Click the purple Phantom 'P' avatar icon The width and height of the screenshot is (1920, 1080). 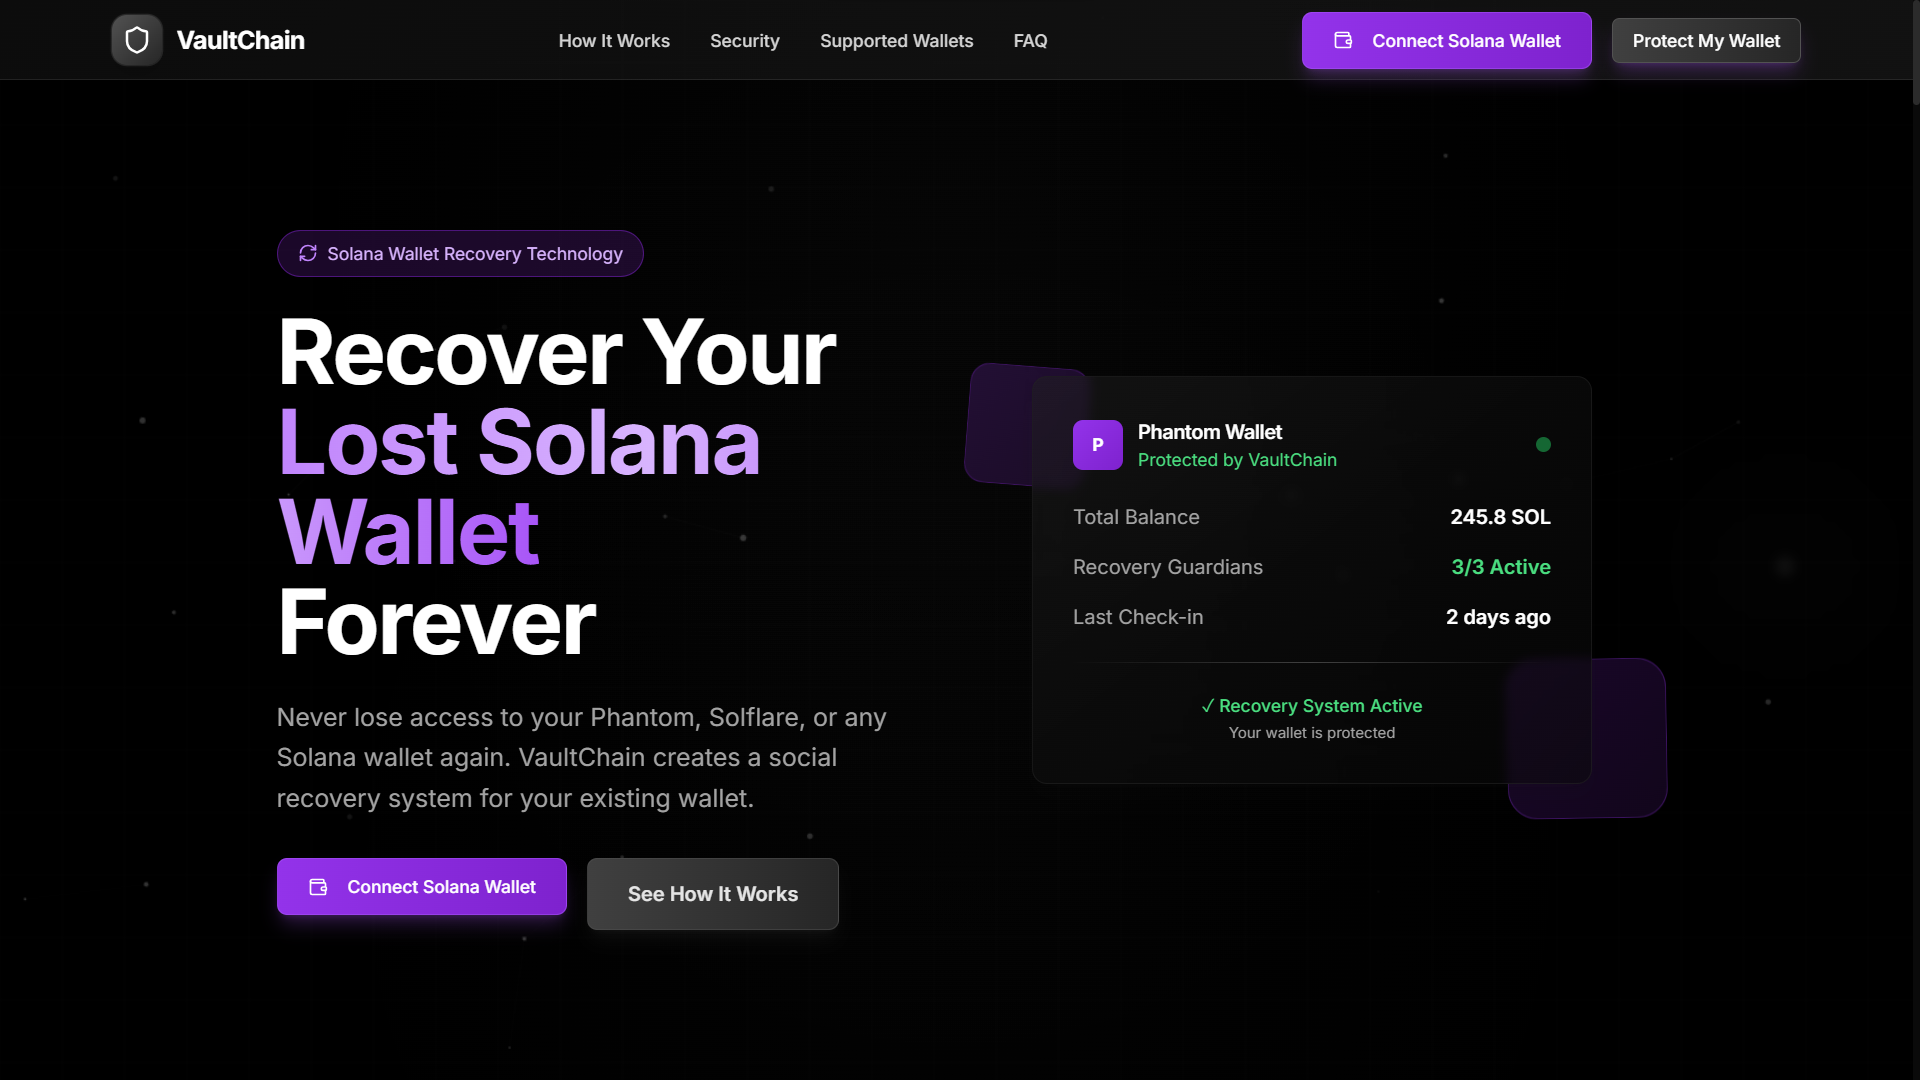[1097, 445]
